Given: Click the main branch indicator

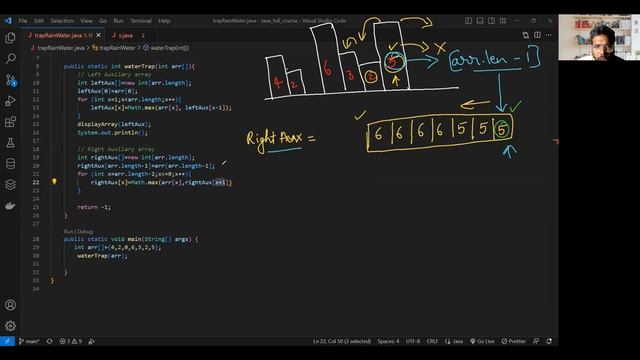Looking at the screenshot, I should (29, 341).
